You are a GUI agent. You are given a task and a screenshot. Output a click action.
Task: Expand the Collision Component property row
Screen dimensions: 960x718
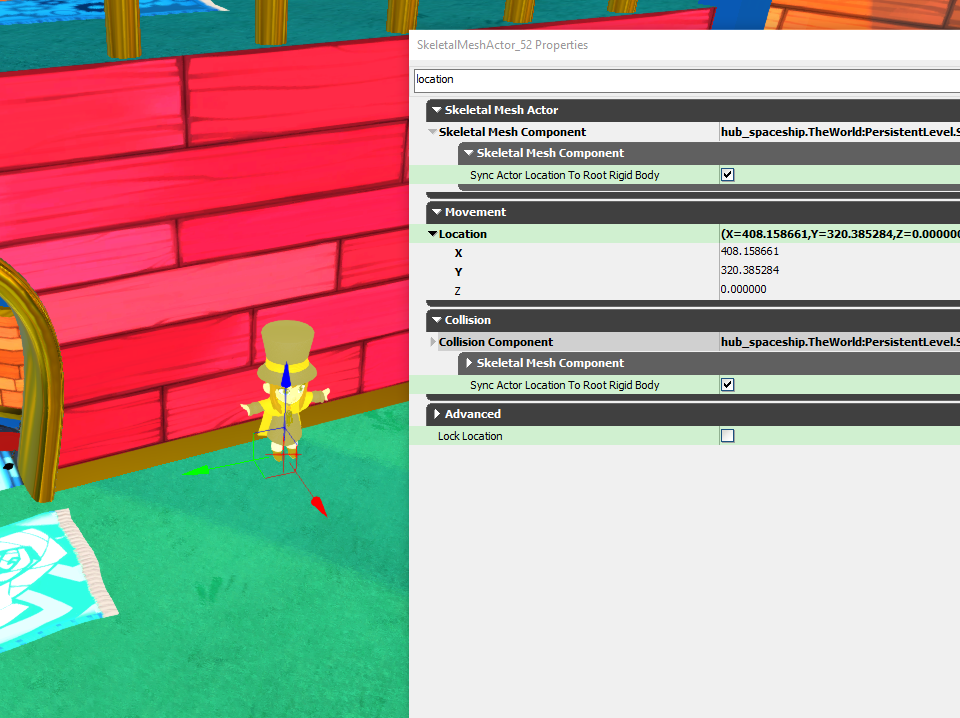[x=433, y=342]
